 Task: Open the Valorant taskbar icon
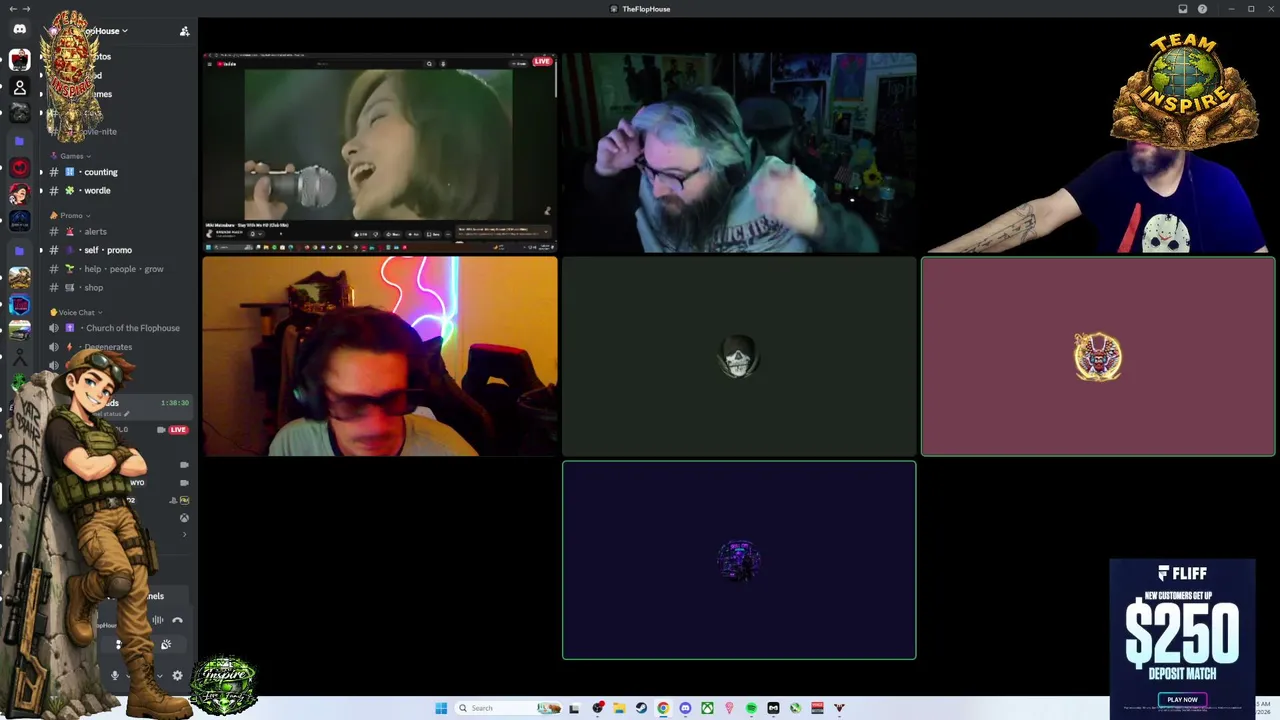pyautogui.click(x=839, y=708)
